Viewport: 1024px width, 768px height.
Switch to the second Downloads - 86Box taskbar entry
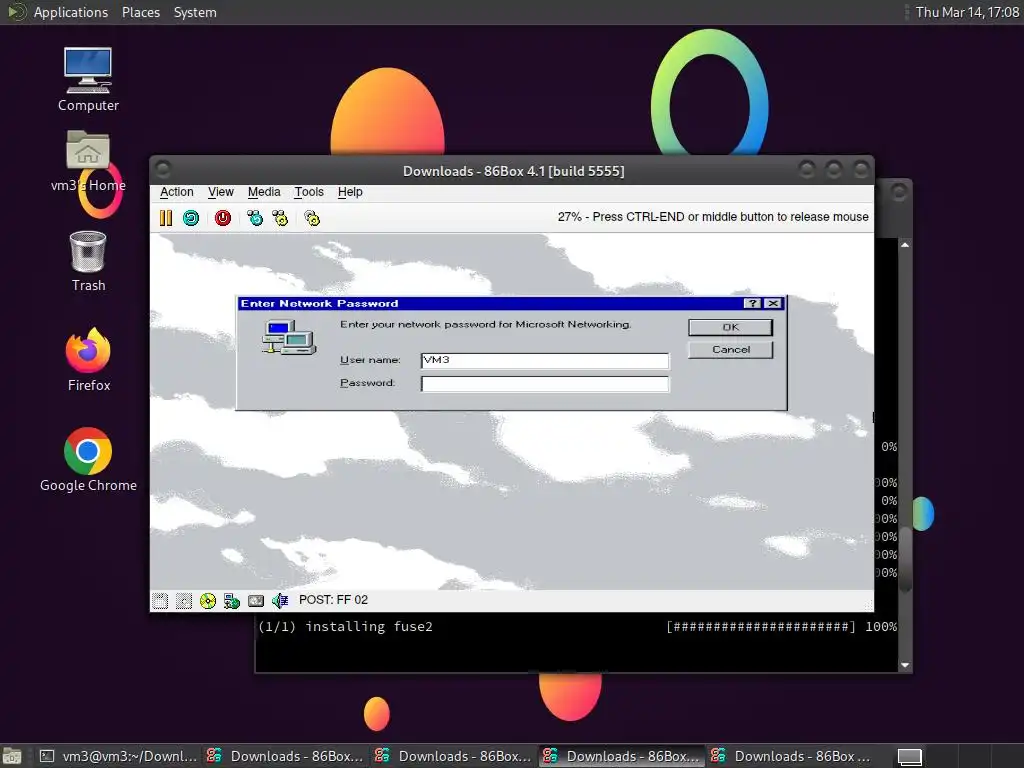click(x=454, y=756)
